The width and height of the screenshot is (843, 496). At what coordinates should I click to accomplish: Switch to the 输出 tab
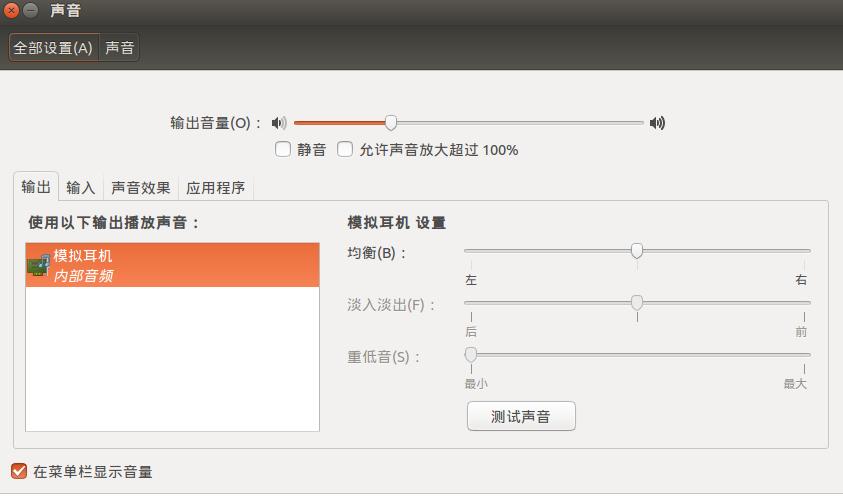36,187
